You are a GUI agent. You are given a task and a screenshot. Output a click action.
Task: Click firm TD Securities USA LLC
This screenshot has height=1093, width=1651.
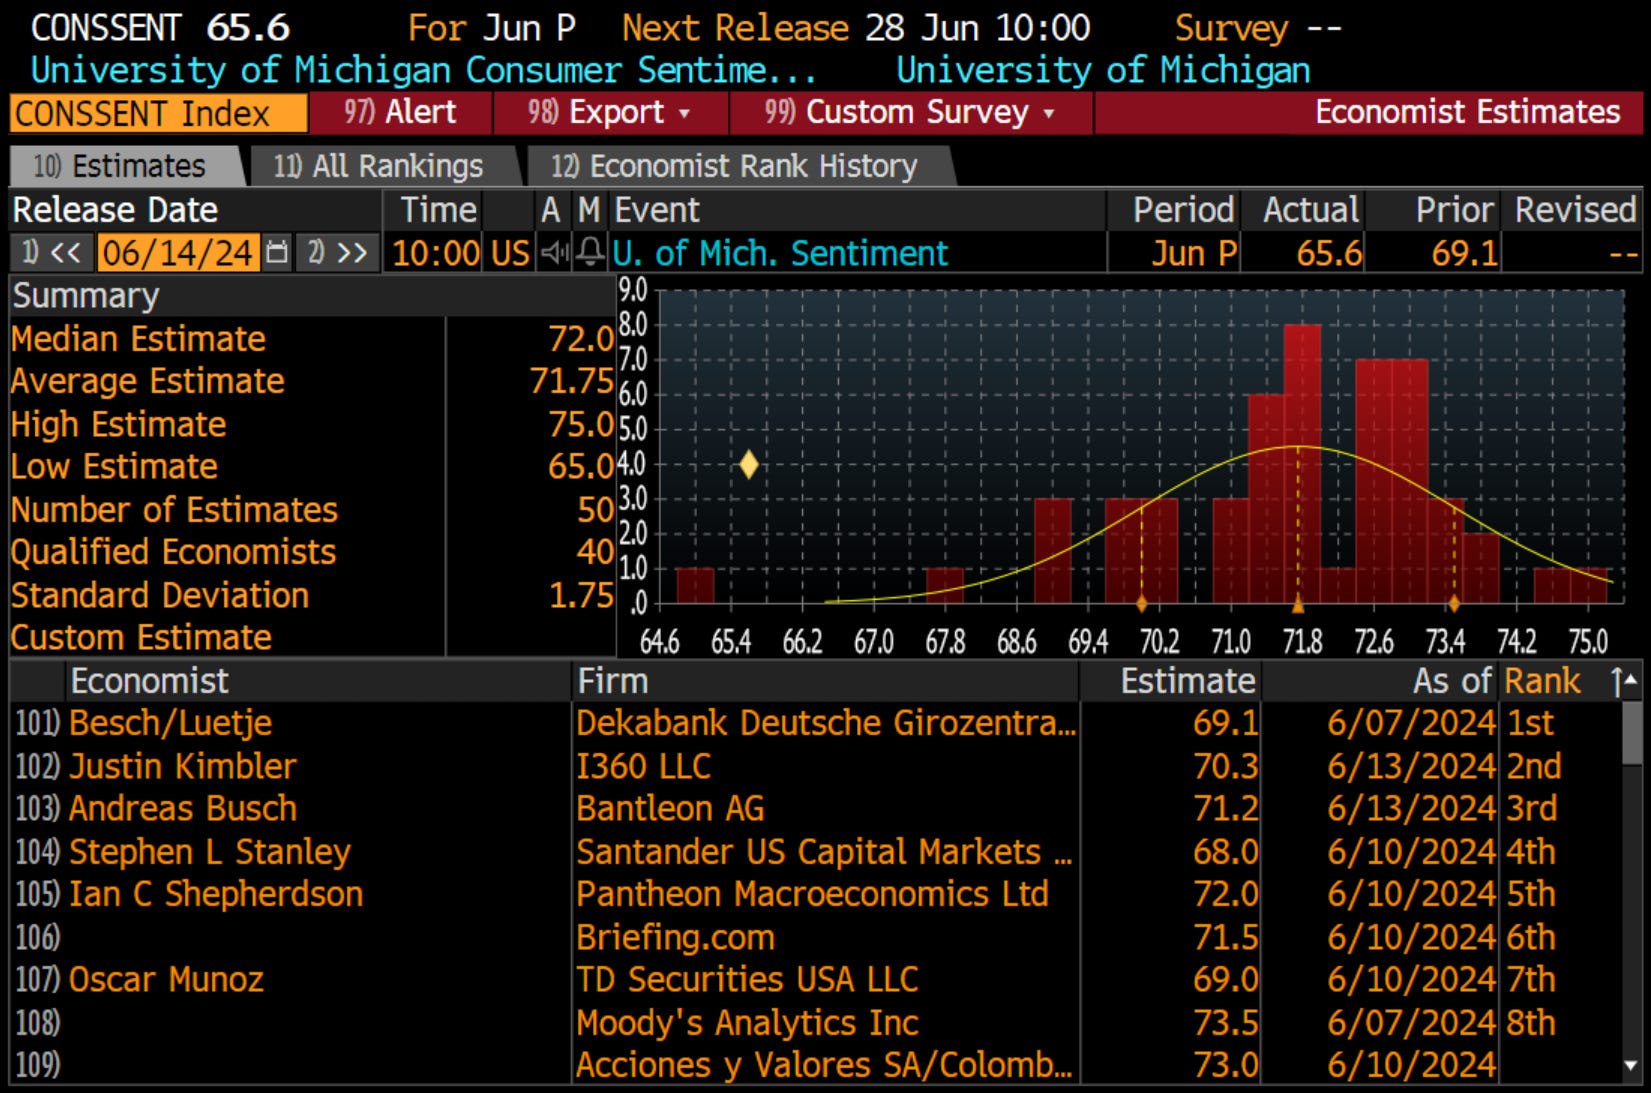click(x=747, y=979)
